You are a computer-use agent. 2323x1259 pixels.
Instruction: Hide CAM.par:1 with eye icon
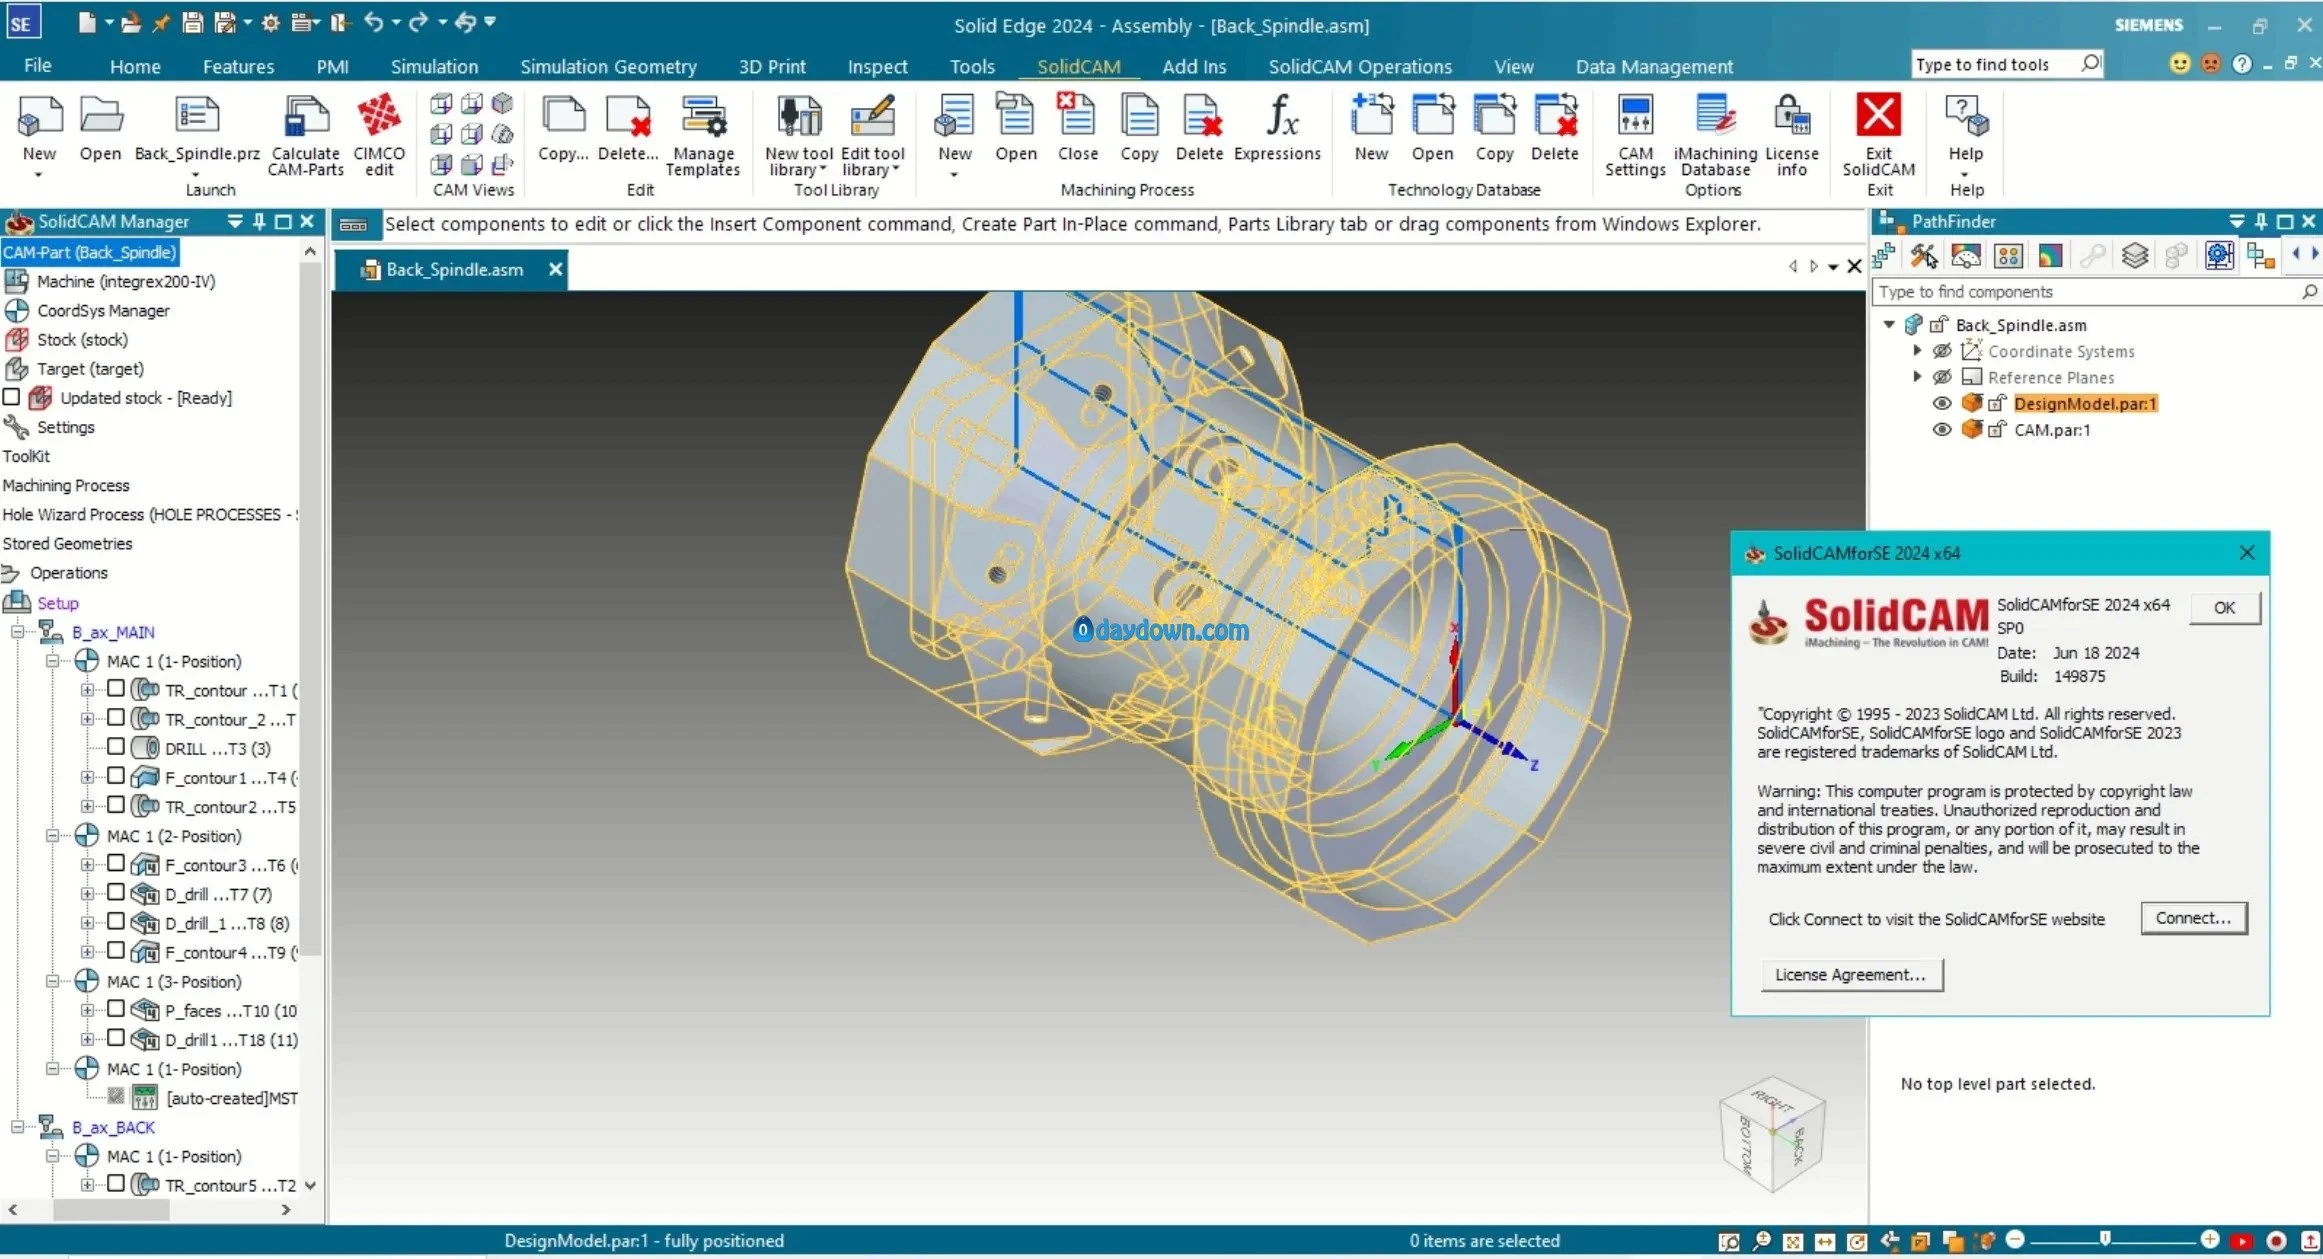(1941, 429)
